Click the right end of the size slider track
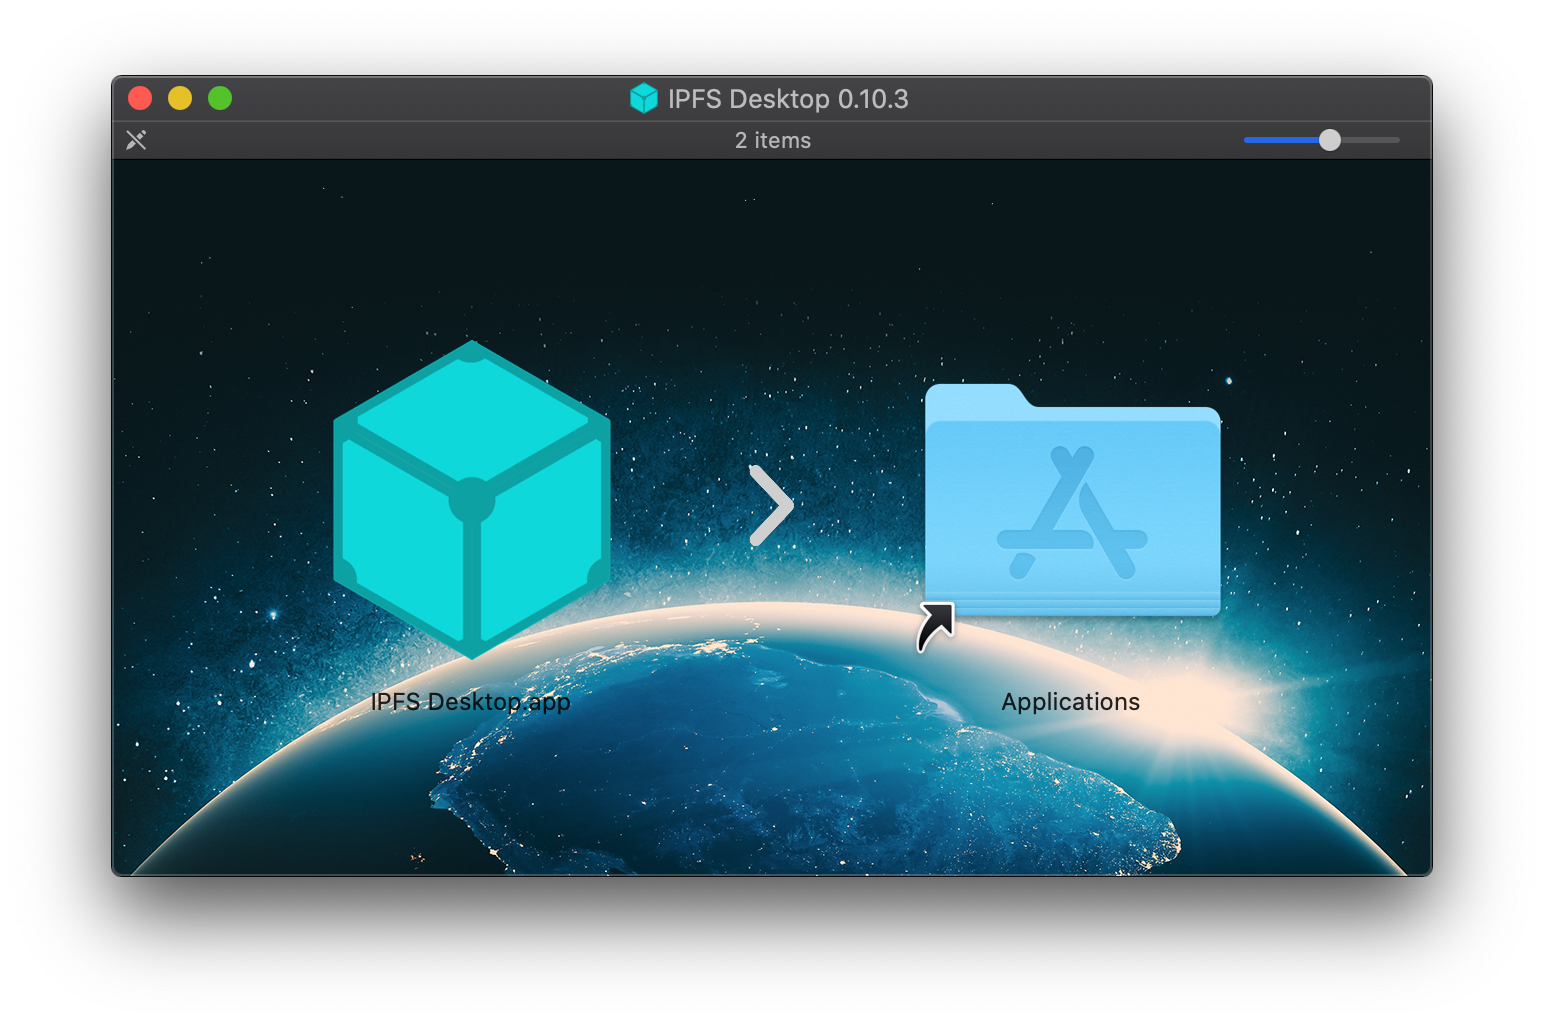 tap(1390, 140)
